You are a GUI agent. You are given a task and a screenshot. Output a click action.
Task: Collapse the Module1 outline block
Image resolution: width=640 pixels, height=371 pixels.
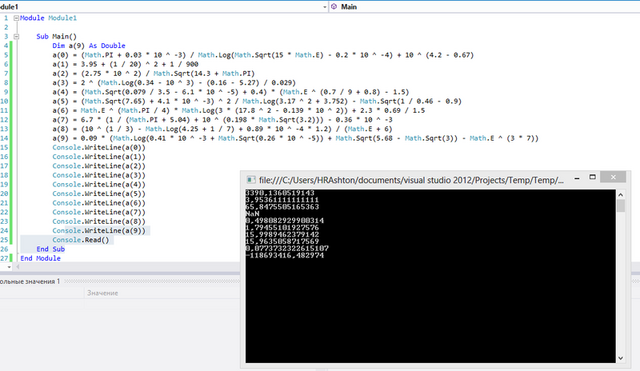click(16, 18)
